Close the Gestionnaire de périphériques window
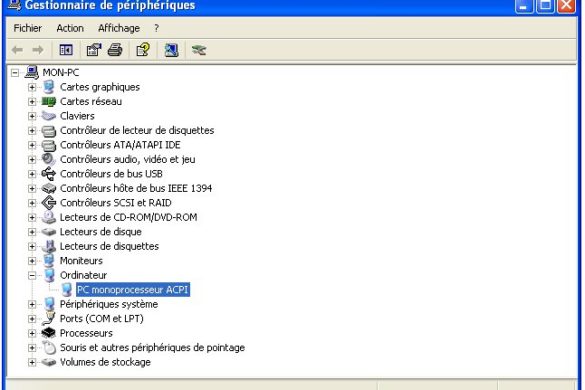This screenshot has height=390, width=585. [566, 5]
